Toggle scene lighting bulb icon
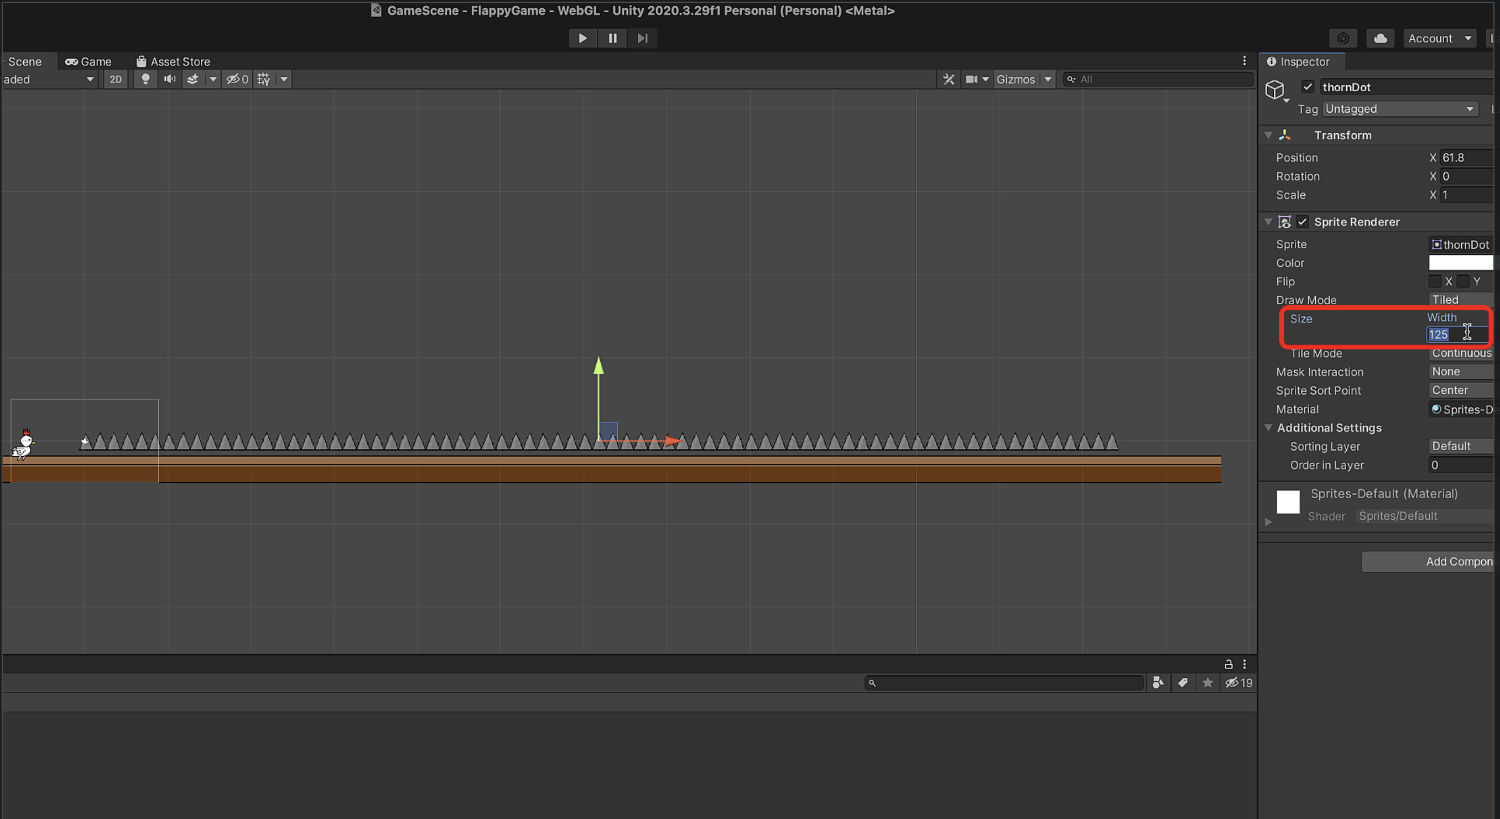1500x819 pixels. point(146,79)
